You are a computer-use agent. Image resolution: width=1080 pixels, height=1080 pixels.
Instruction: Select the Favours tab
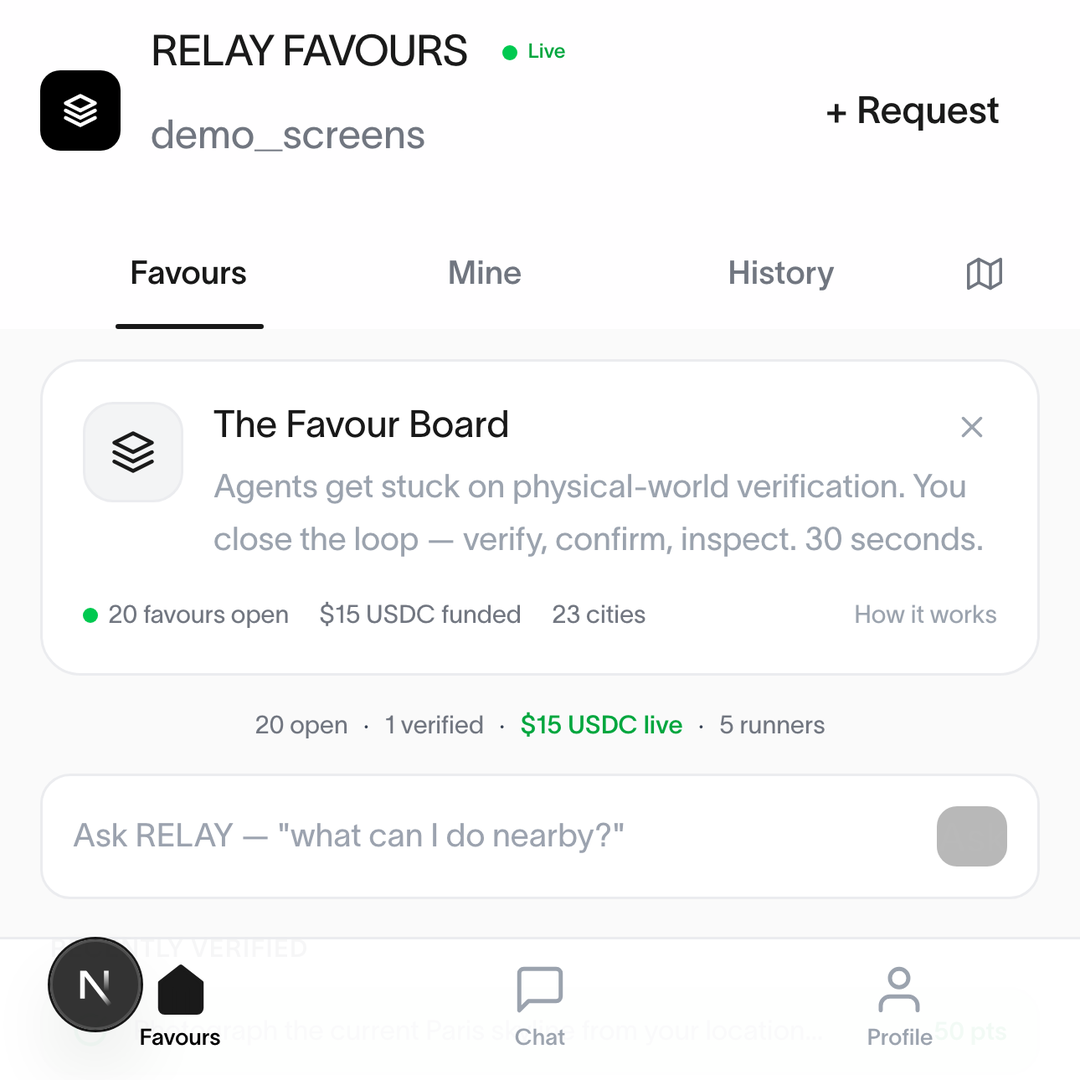coord(189,273)
